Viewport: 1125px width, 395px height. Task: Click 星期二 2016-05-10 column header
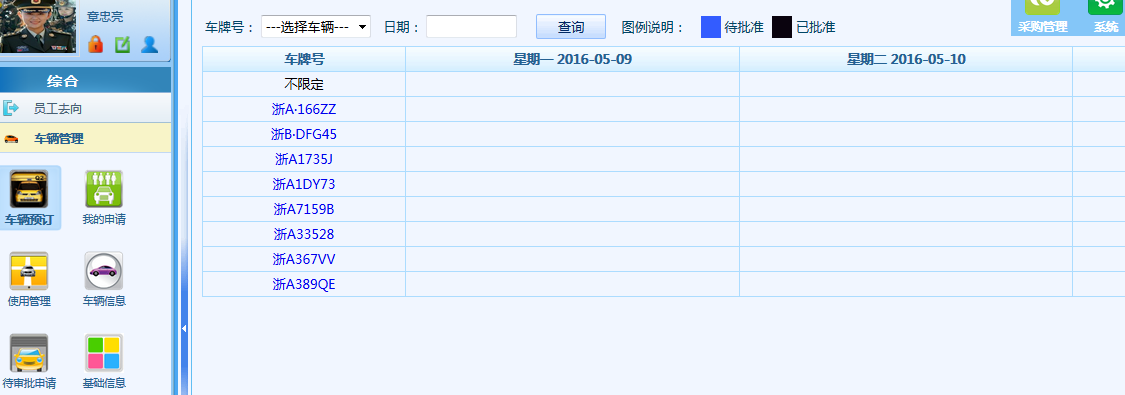[906, 60]
